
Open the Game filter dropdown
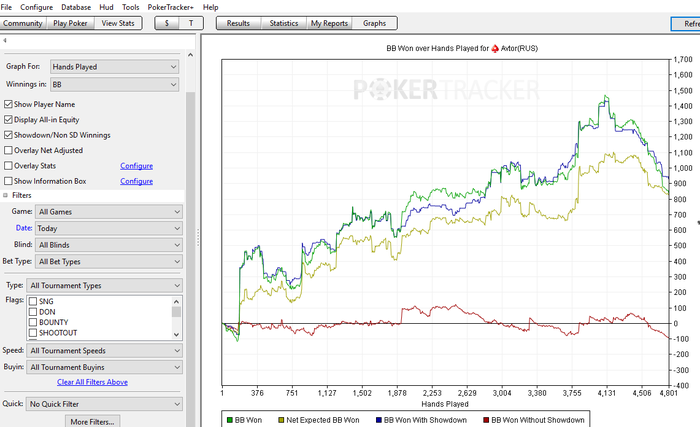pyautogui.click(x=109, y=212)
